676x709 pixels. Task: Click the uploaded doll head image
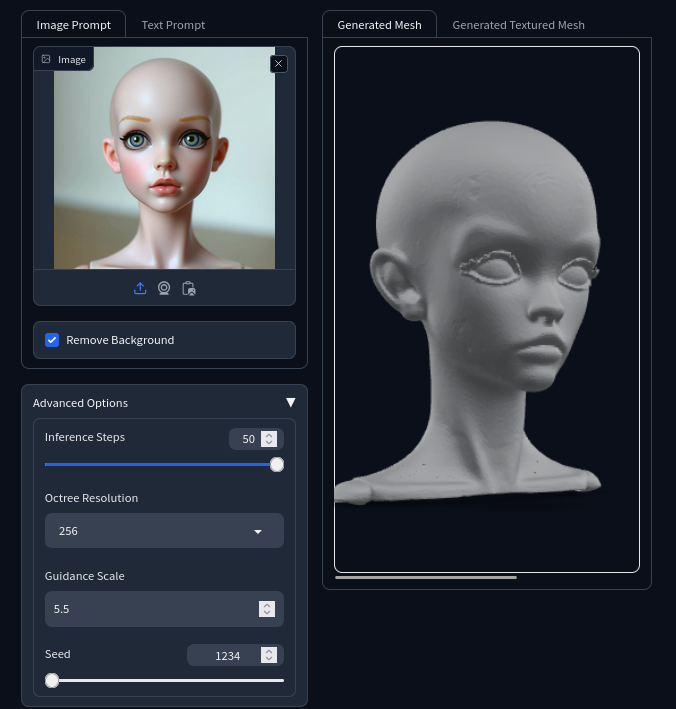point(164,158)
